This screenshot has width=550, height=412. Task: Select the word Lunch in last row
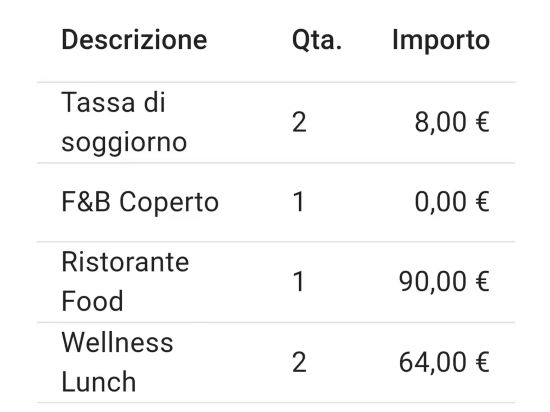point(99,382)
